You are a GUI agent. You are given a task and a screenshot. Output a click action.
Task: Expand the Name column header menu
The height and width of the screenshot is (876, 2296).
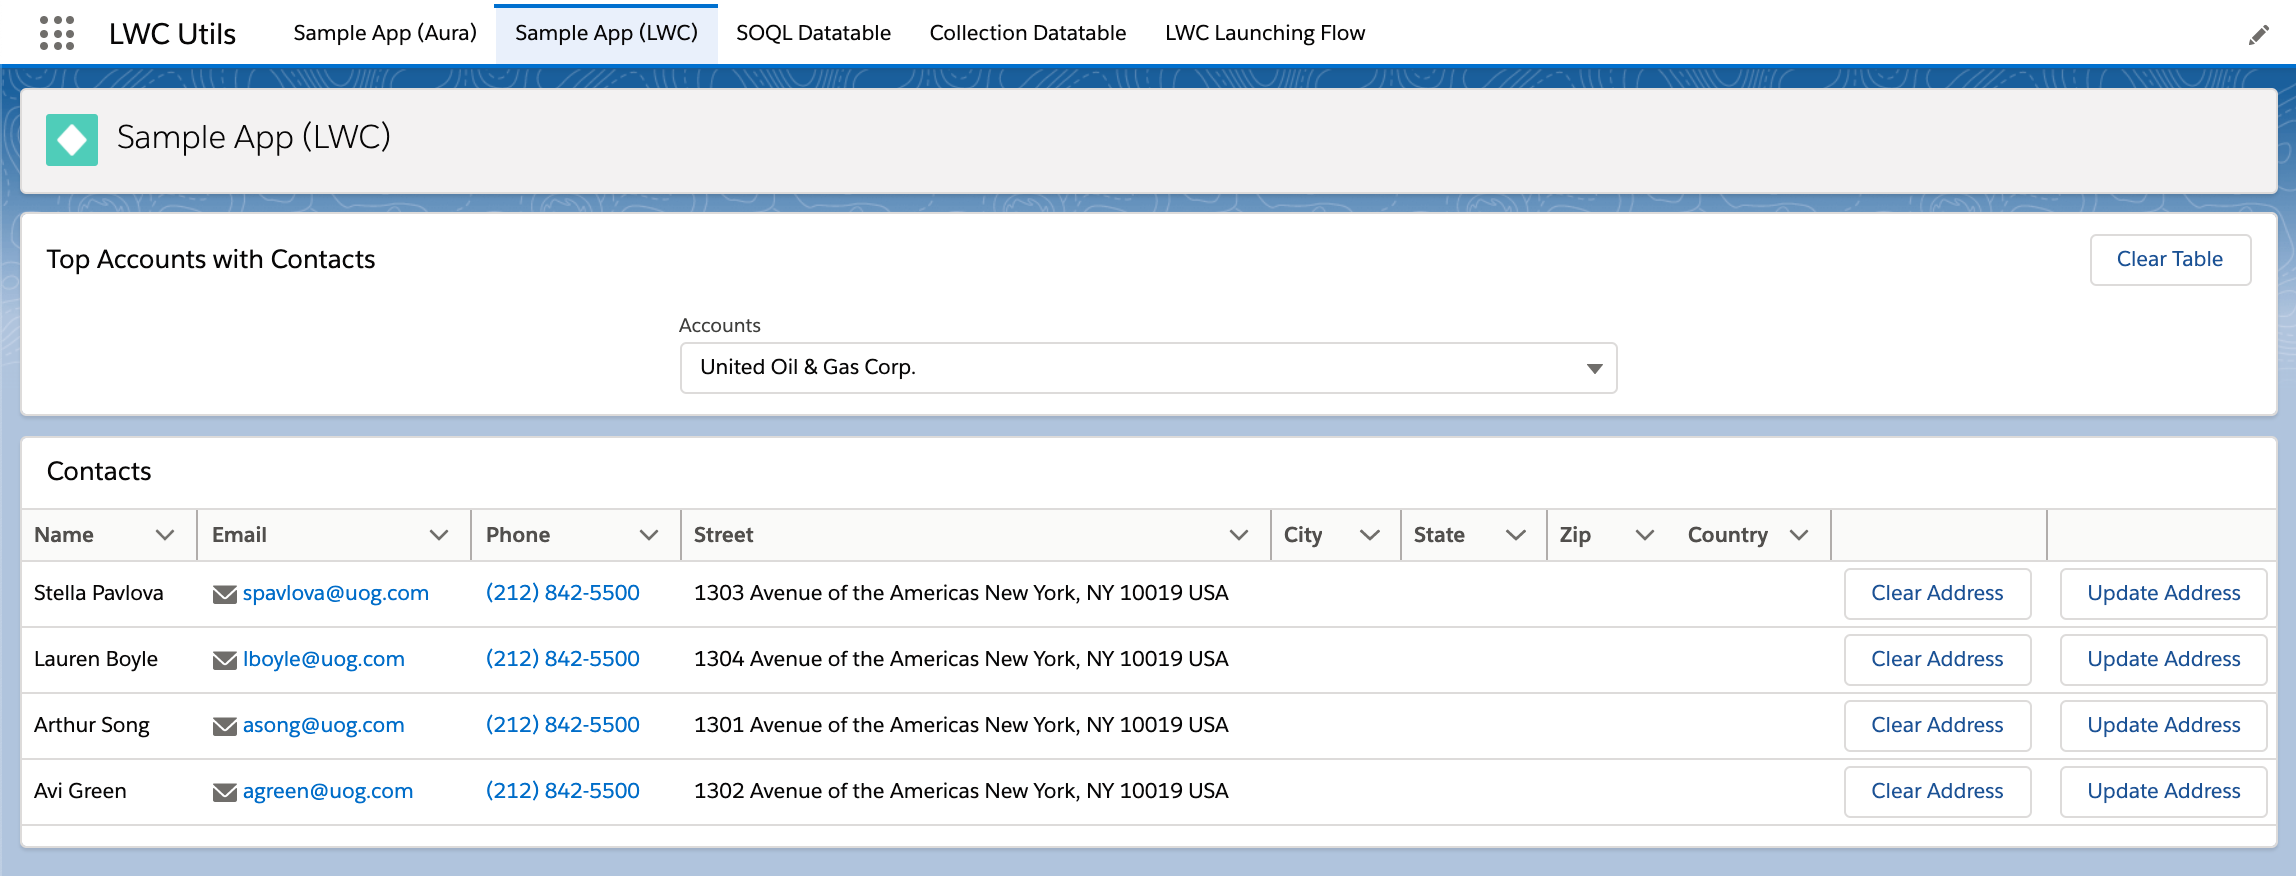point(165,535)
